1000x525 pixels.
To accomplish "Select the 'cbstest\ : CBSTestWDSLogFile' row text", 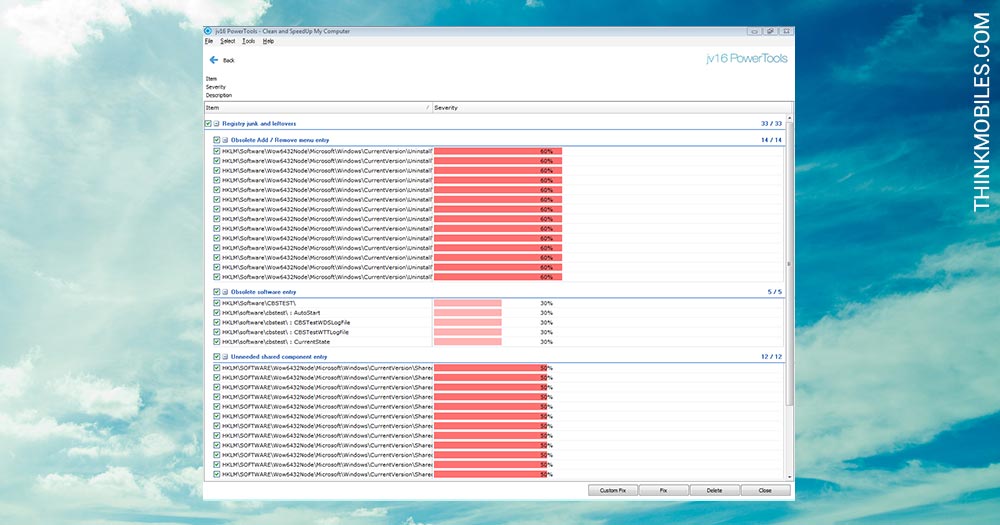I will coord(286,322).
